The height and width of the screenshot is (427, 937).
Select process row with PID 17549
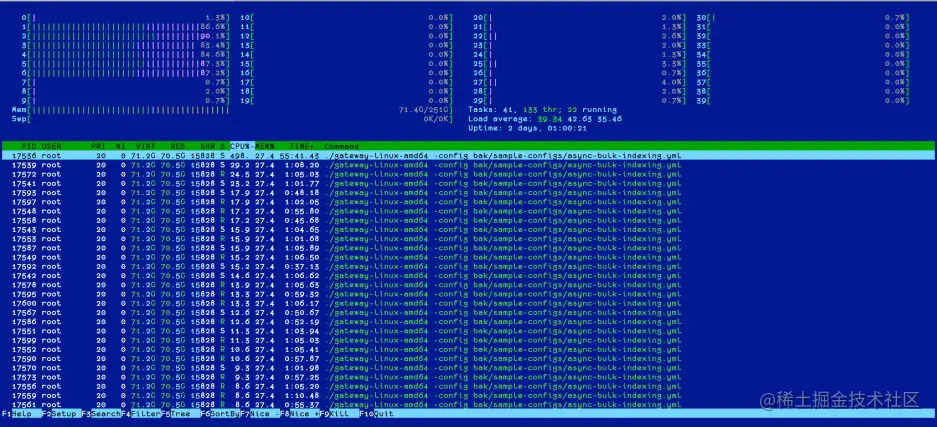pyautogui.click(x=468, y=257)
